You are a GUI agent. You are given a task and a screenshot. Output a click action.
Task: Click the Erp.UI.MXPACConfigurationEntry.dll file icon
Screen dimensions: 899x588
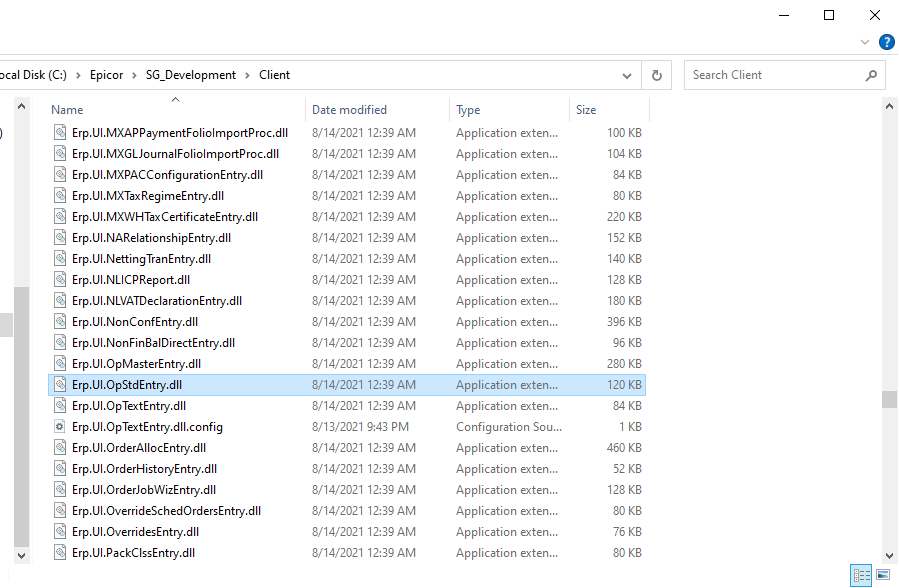point(60,175)
